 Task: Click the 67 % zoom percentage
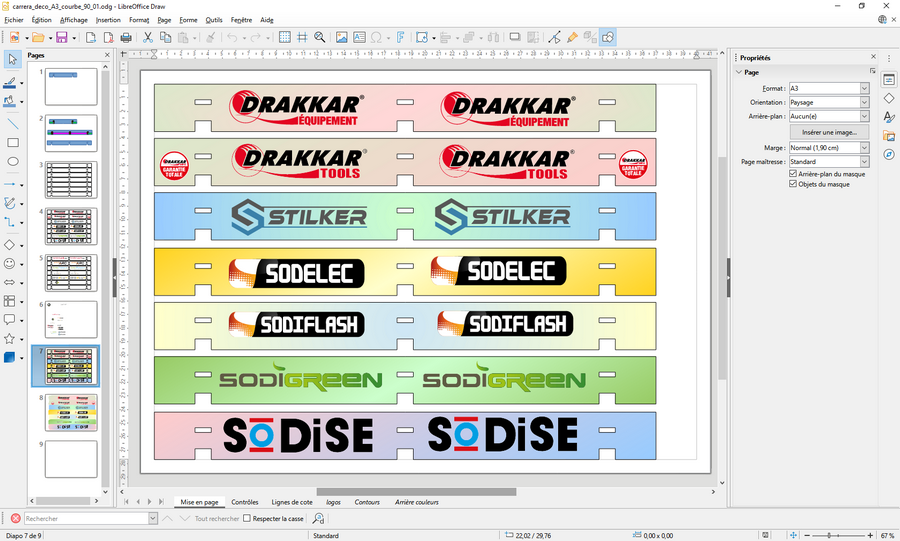tap(887, 535)
